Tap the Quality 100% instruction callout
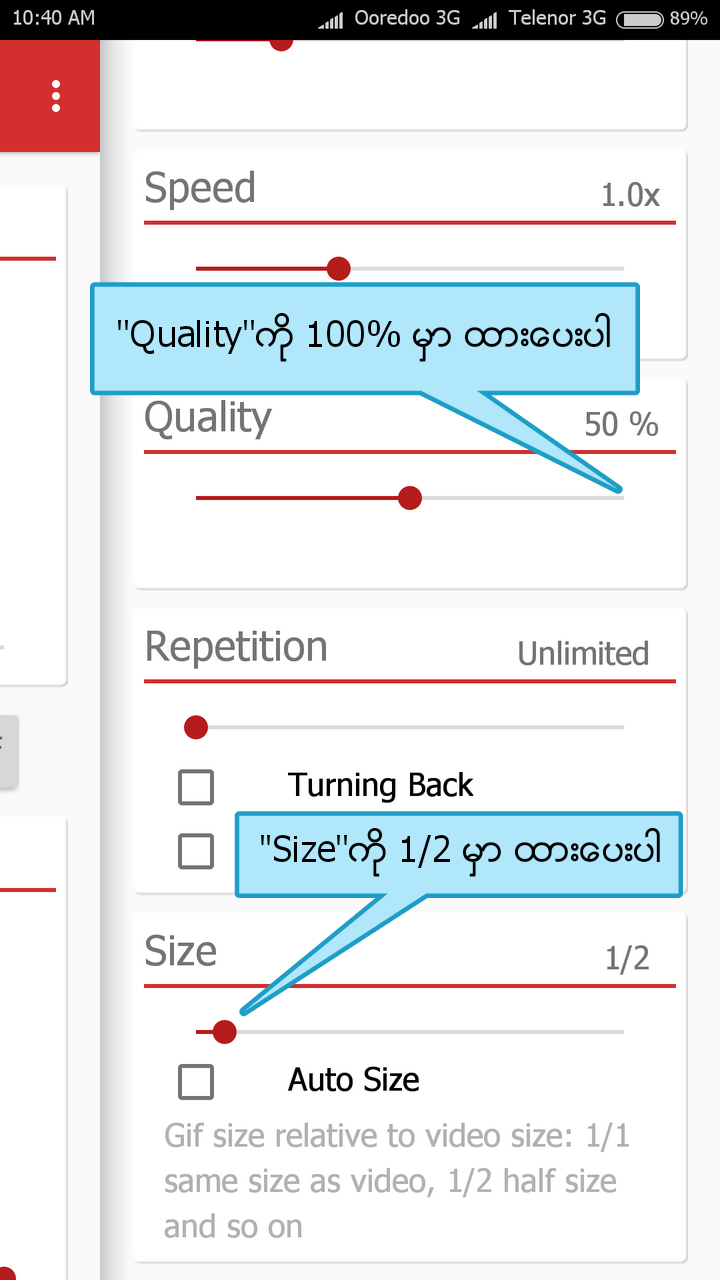 coord(365,338)
